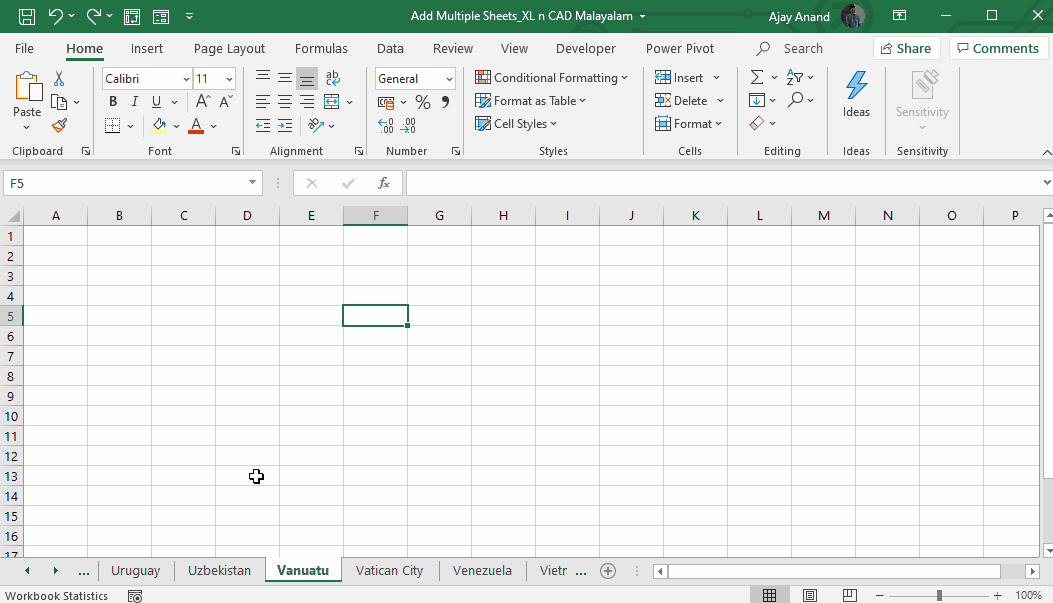
Task: Apply Percent Style number format
Action: 422,102
